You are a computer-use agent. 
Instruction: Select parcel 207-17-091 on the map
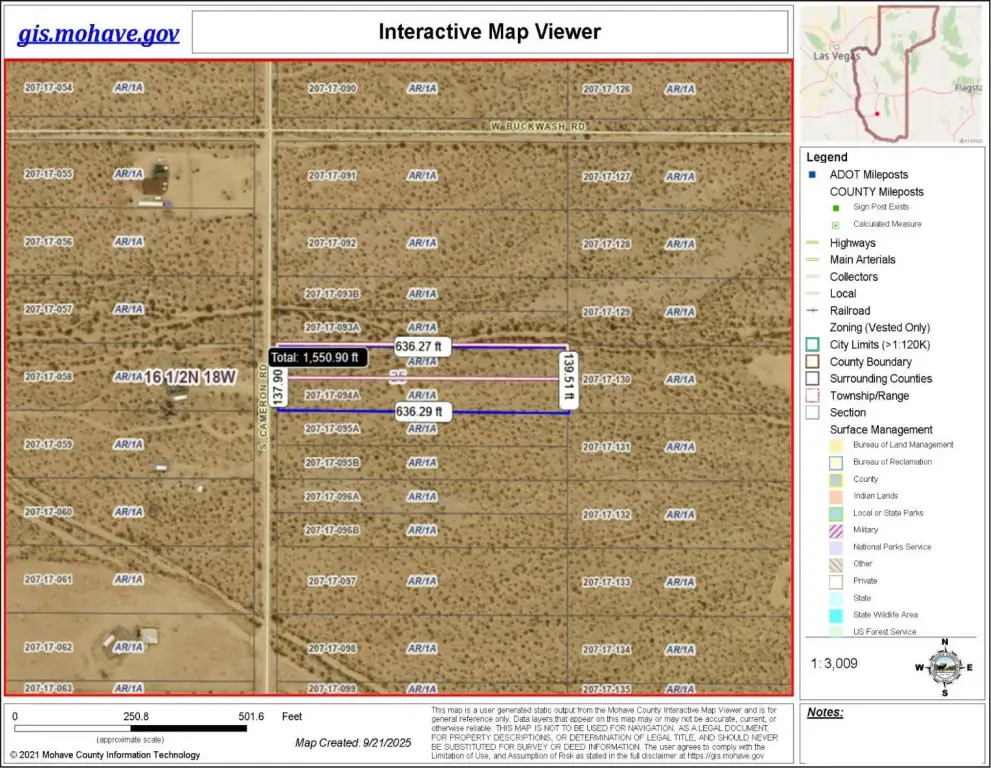(332, 176)
